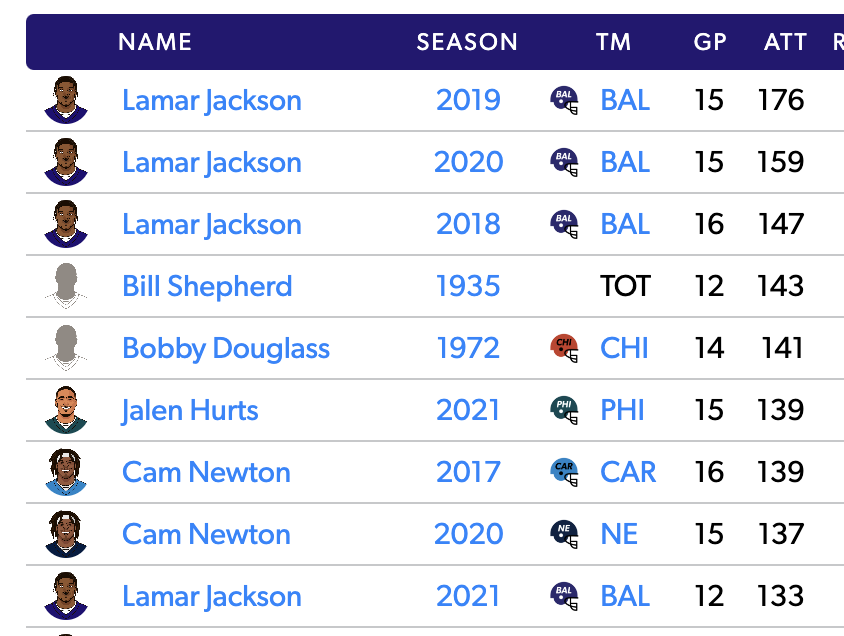Click Bill Shepherd's placeholder avatar
This screenshot has width=844, height=636.
[x=66, y=286]
